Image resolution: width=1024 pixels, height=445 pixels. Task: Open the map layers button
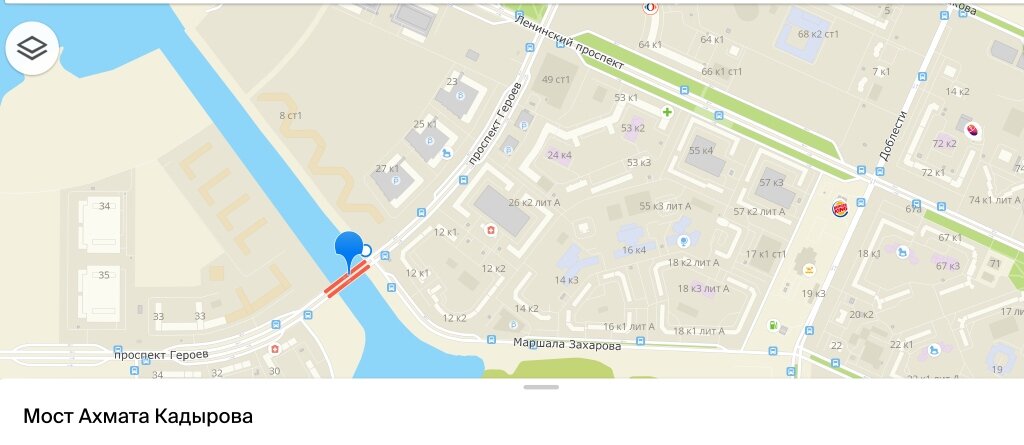32,48
